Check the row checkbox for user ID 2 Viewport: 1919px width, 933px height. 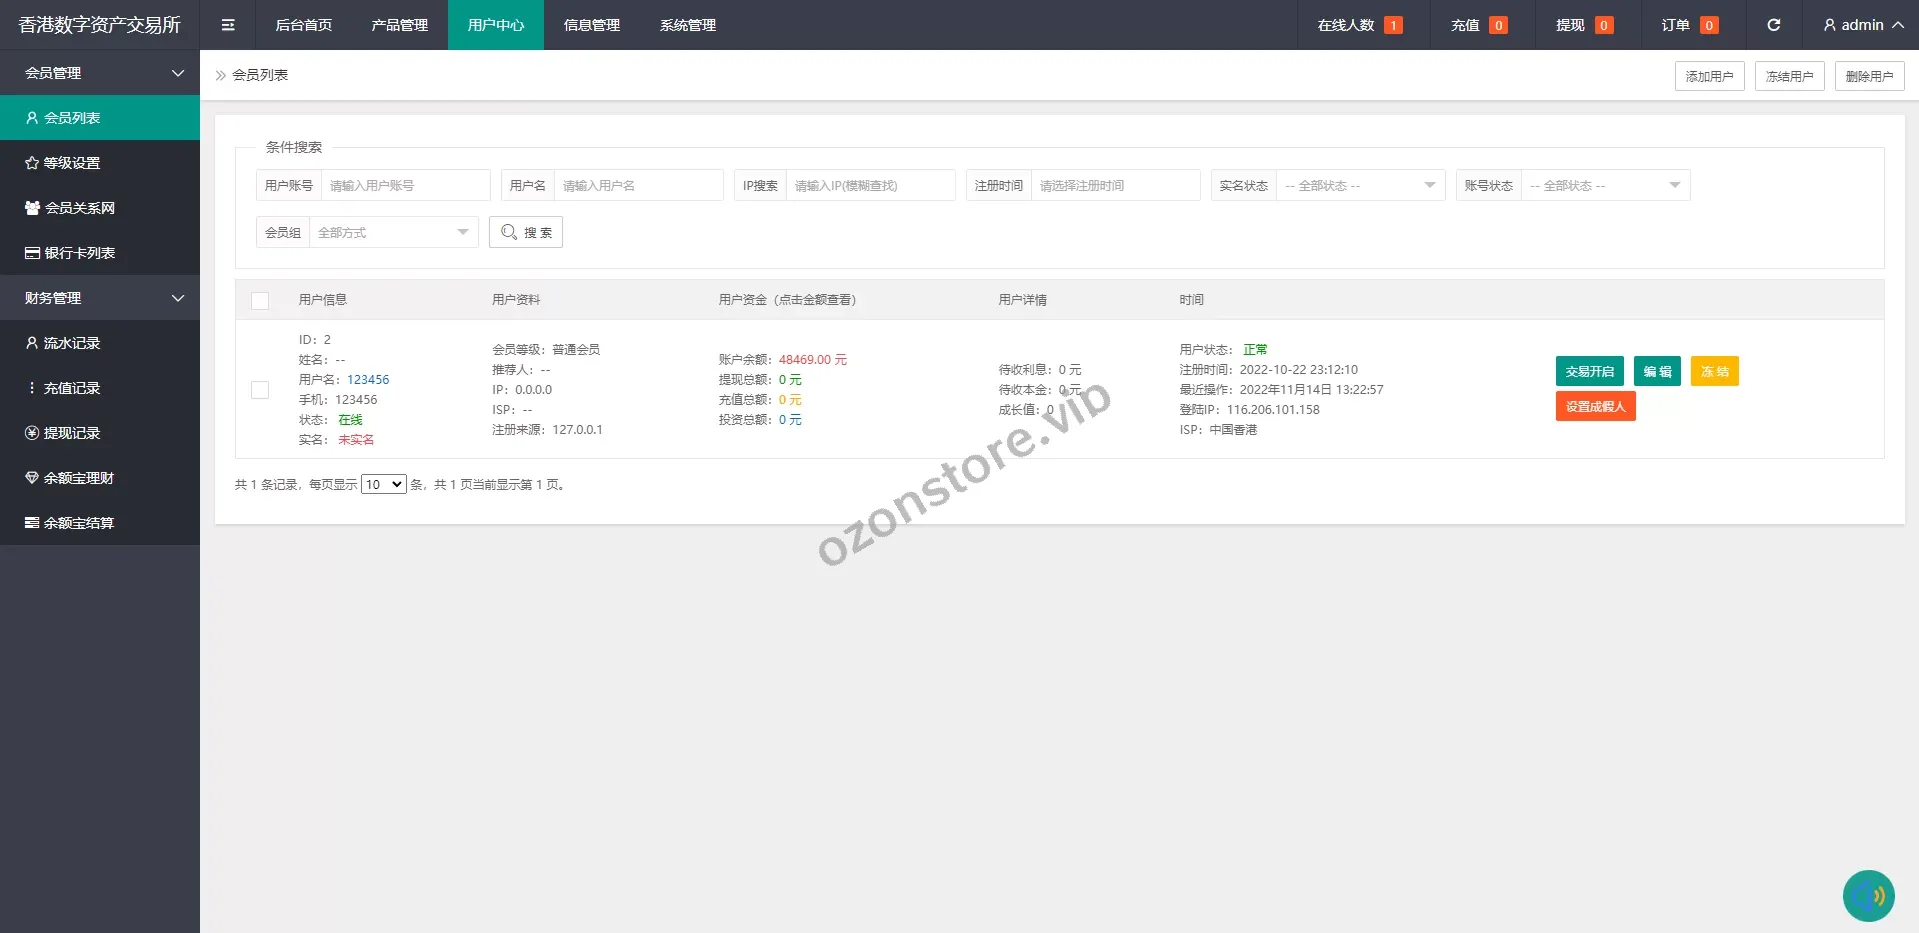click(x=260, y=390)
